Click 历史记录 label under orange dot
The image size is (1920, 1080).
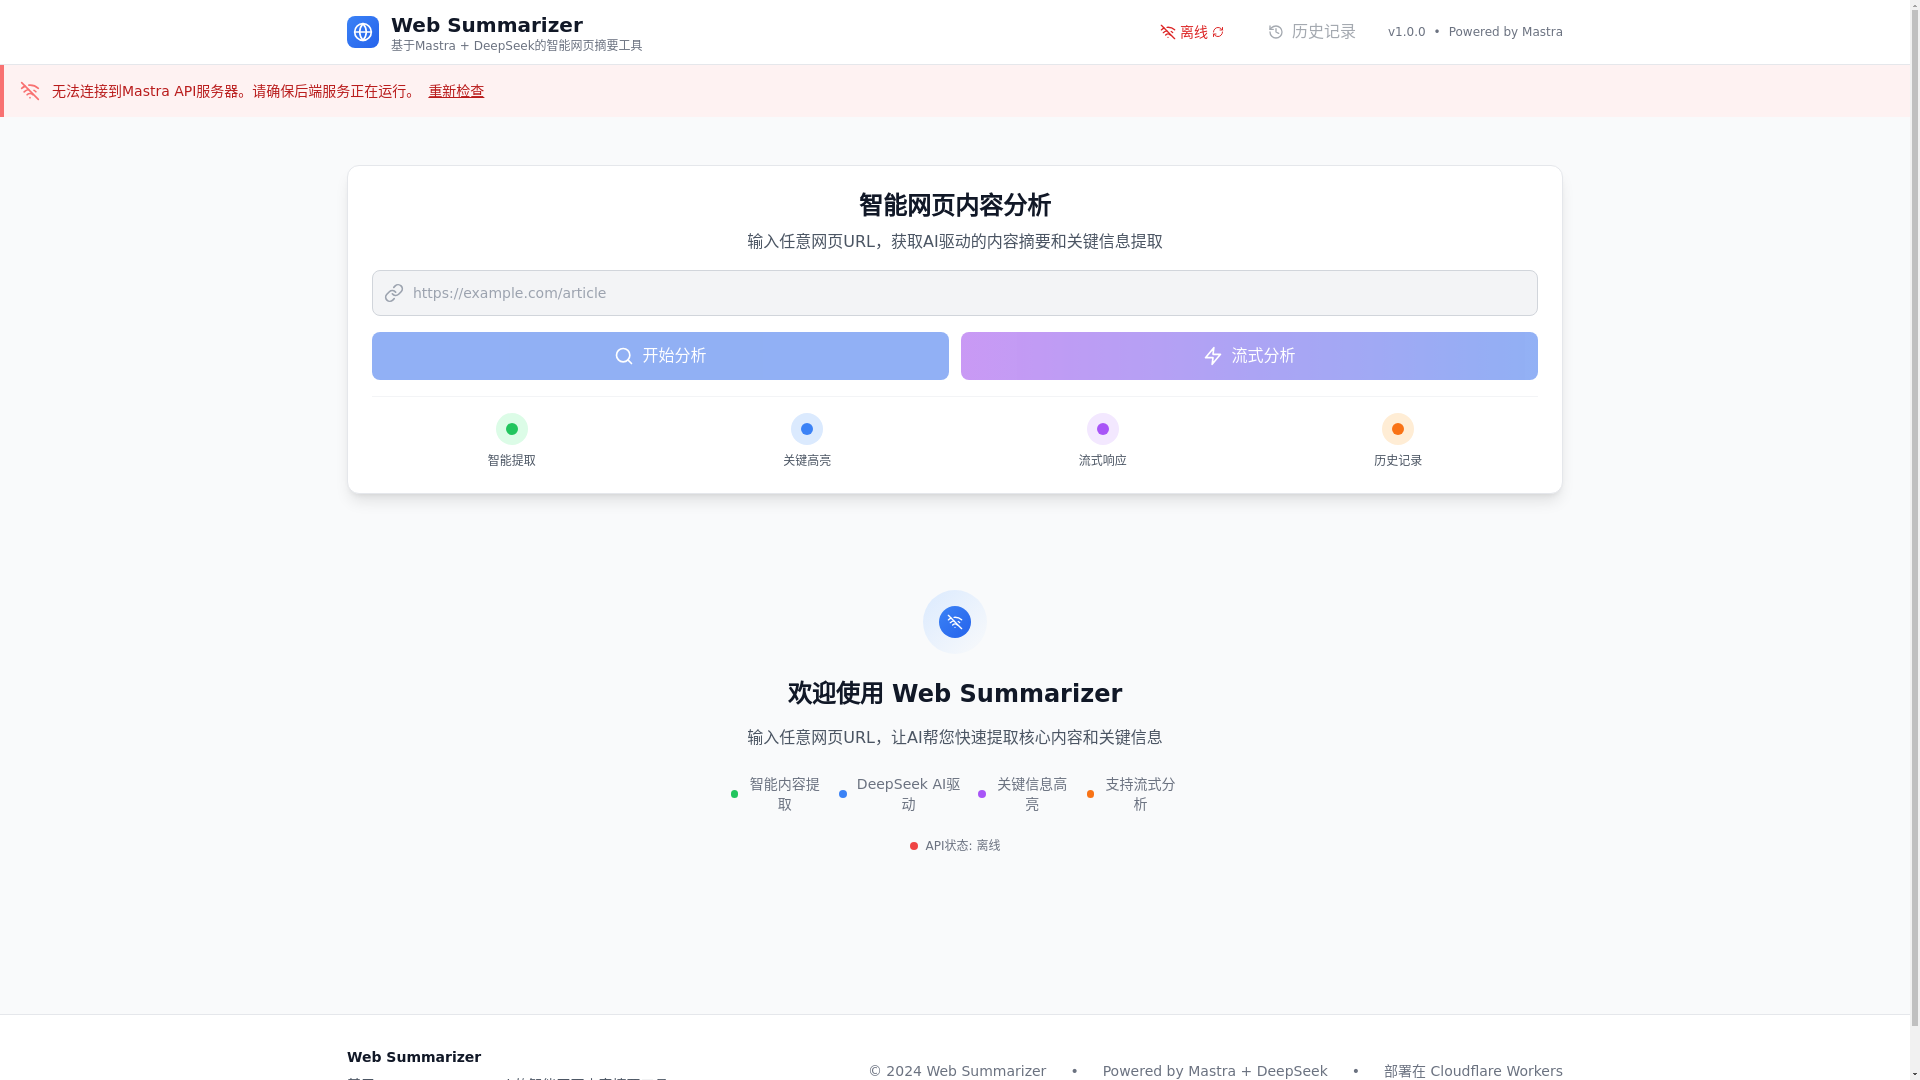point(1398,460)
